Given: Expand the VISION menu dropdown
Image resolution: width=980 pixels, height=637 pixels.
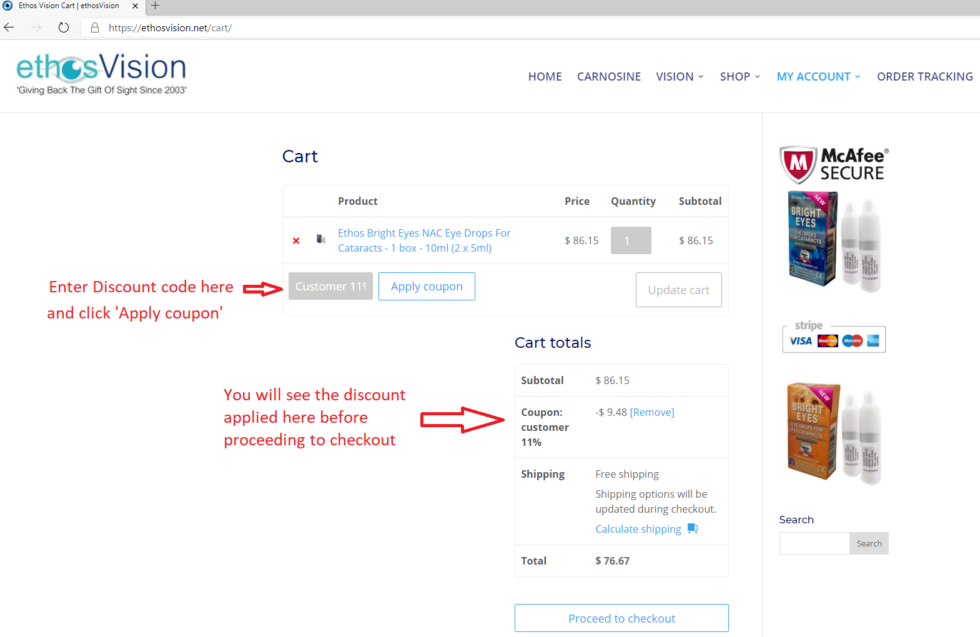Looking at the screenshot, I should tap(679, 77).
